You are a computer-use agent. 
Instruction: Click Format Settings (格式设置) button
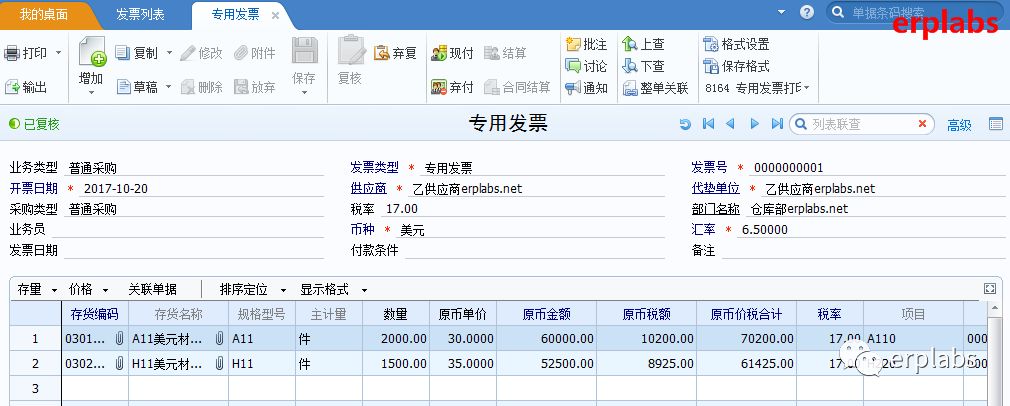(736, 44)
